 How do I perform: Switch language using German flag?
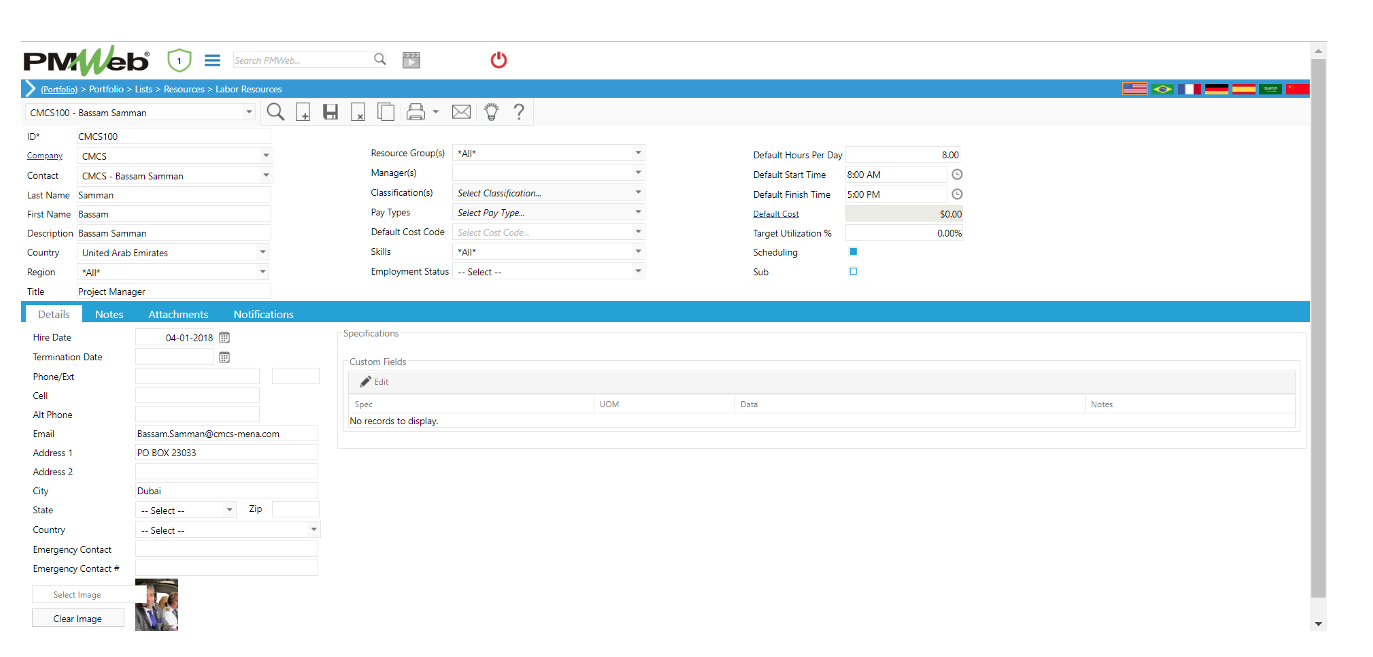pyautogui.click(x=1216, y=89)
